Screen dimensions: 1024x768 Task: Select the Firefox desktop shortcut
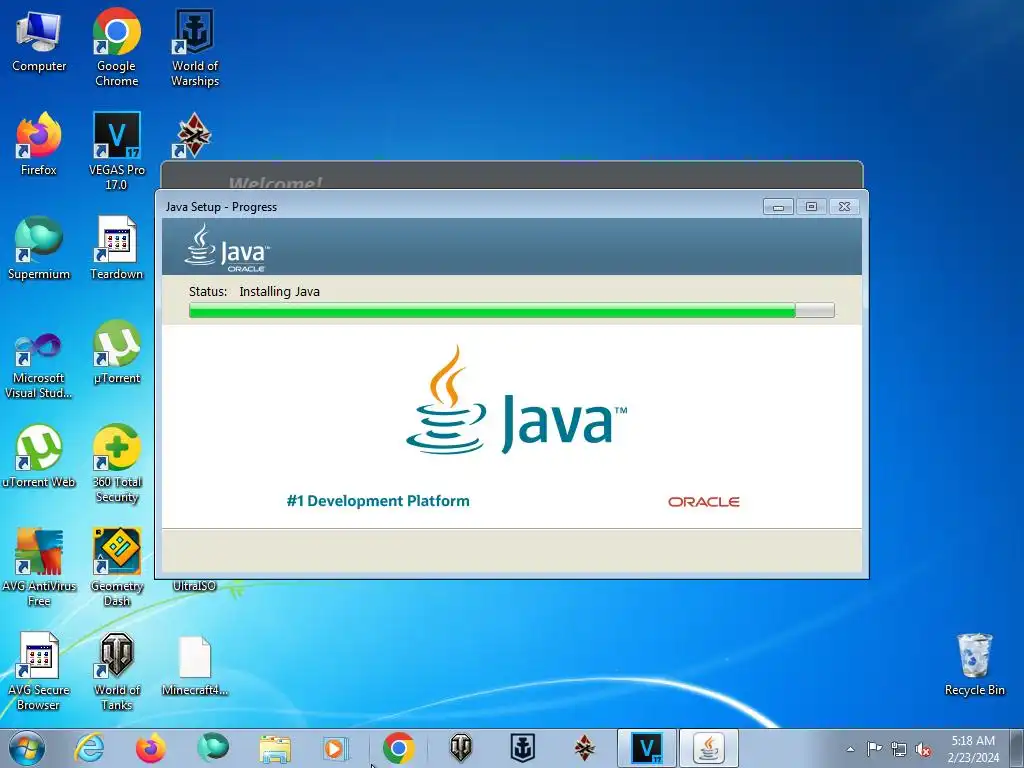(x=39, y=144)
